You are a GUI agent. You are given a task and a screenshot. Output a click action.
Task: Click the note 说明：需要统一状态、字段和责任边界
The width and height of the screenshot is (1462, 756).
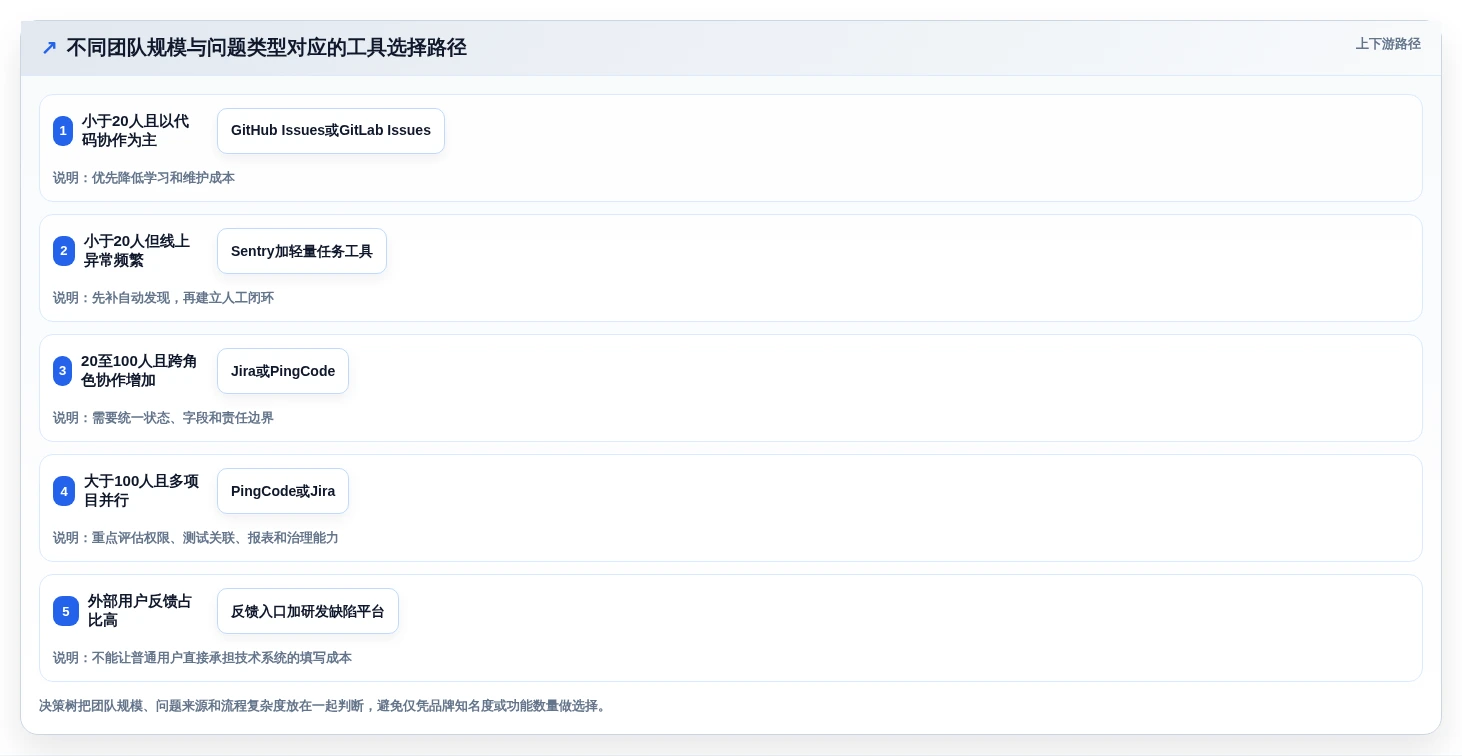point(163,418)
